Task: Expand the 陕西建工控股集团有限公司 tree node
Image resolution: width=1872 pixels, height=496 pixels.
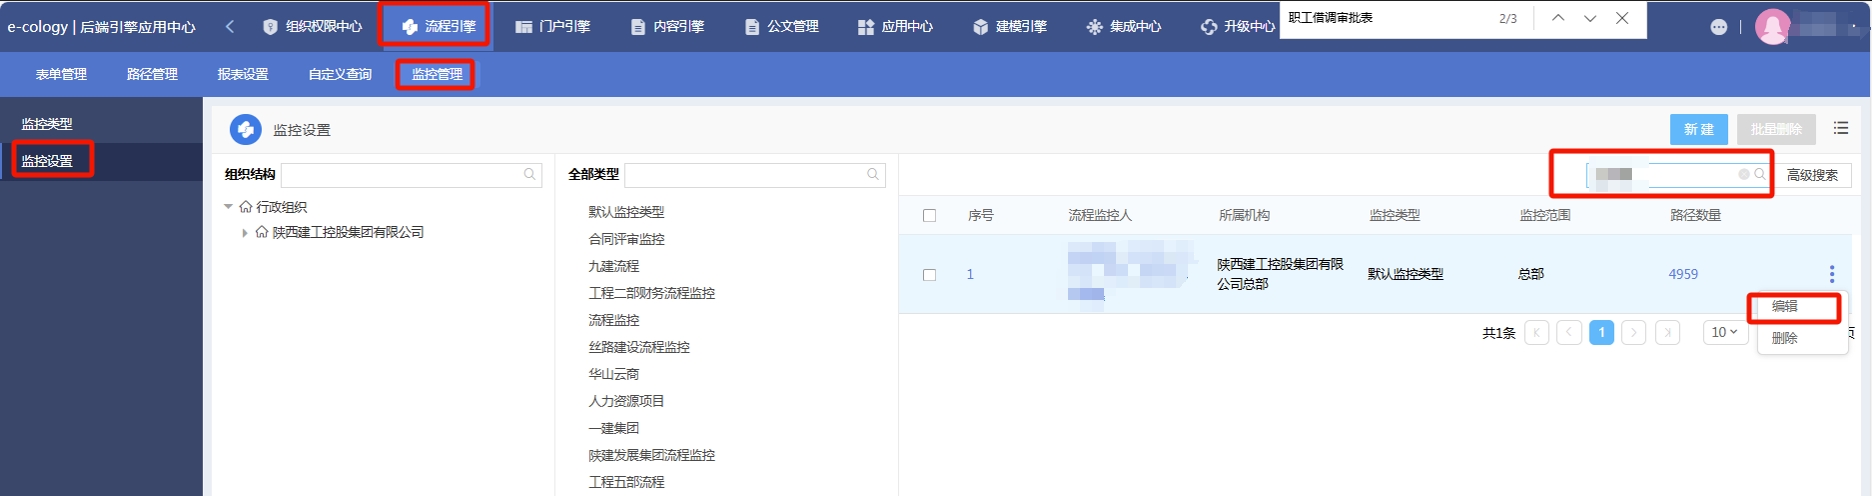Action: coord(245,233)
